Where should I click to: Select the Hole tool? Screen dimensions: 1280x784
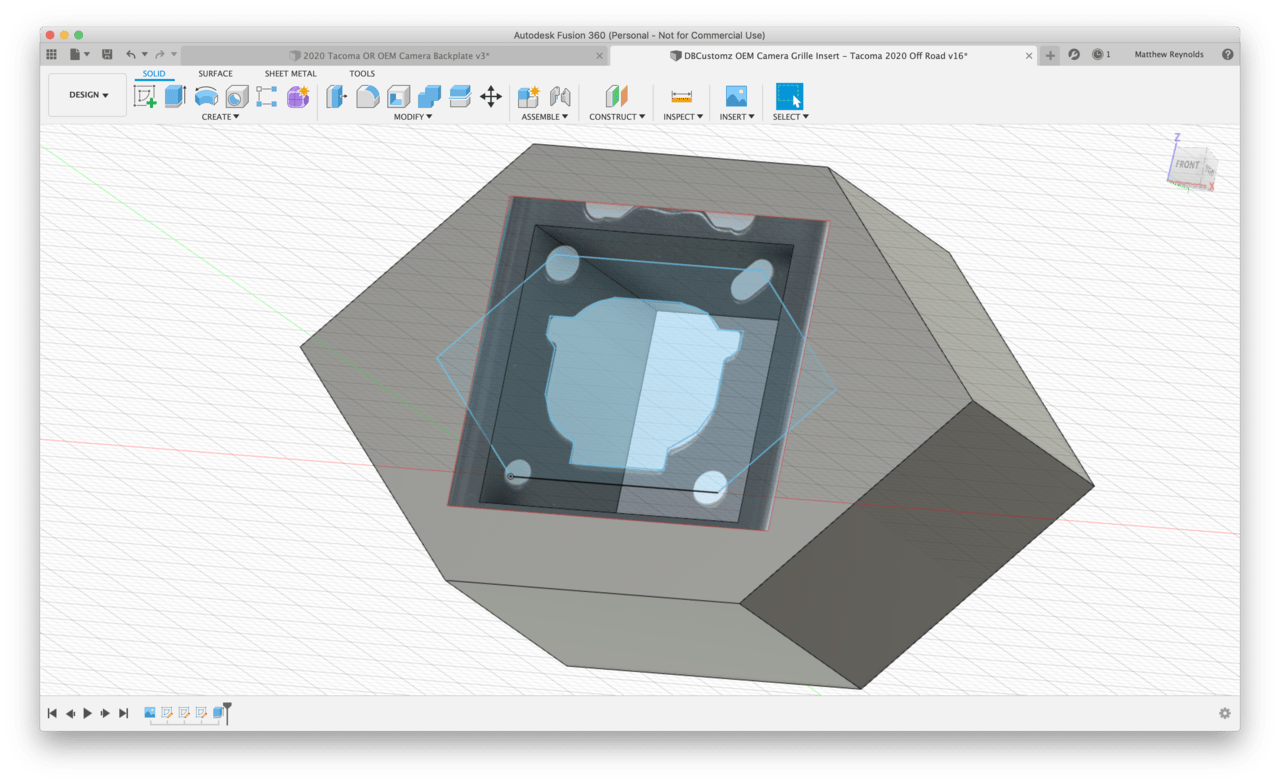click(237, 96)
